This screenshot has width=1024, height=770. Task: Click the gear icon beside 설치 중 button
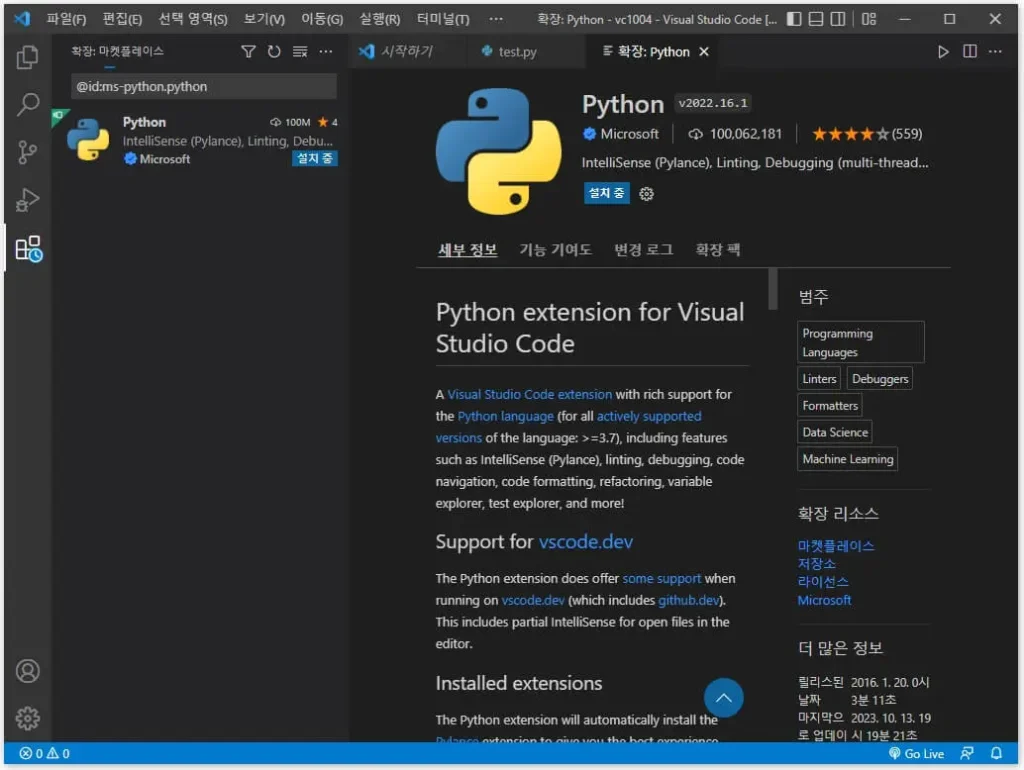point(646,194)
